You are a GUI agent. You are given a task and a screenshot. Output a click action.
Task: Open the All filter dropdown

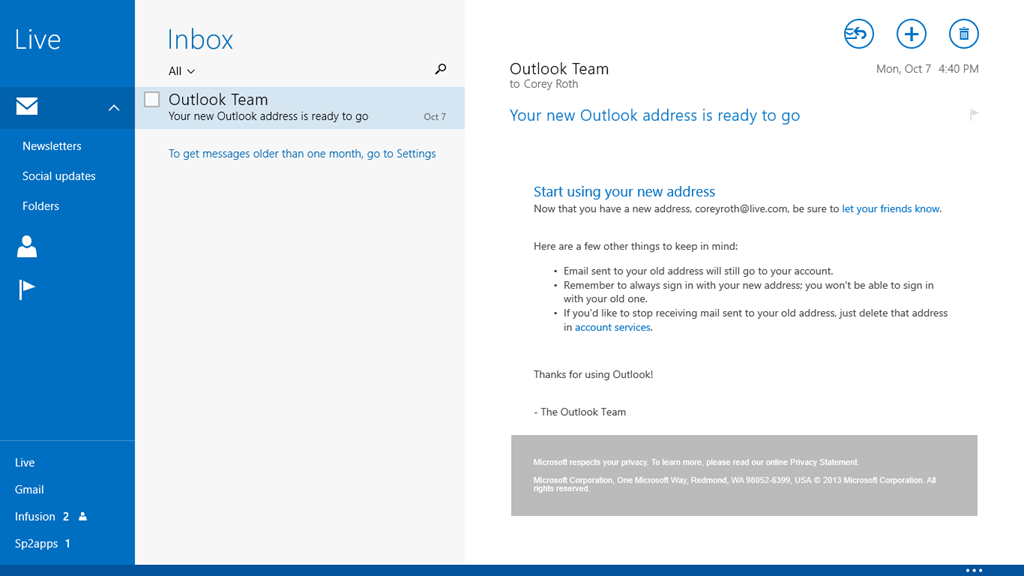pos(182,71)
